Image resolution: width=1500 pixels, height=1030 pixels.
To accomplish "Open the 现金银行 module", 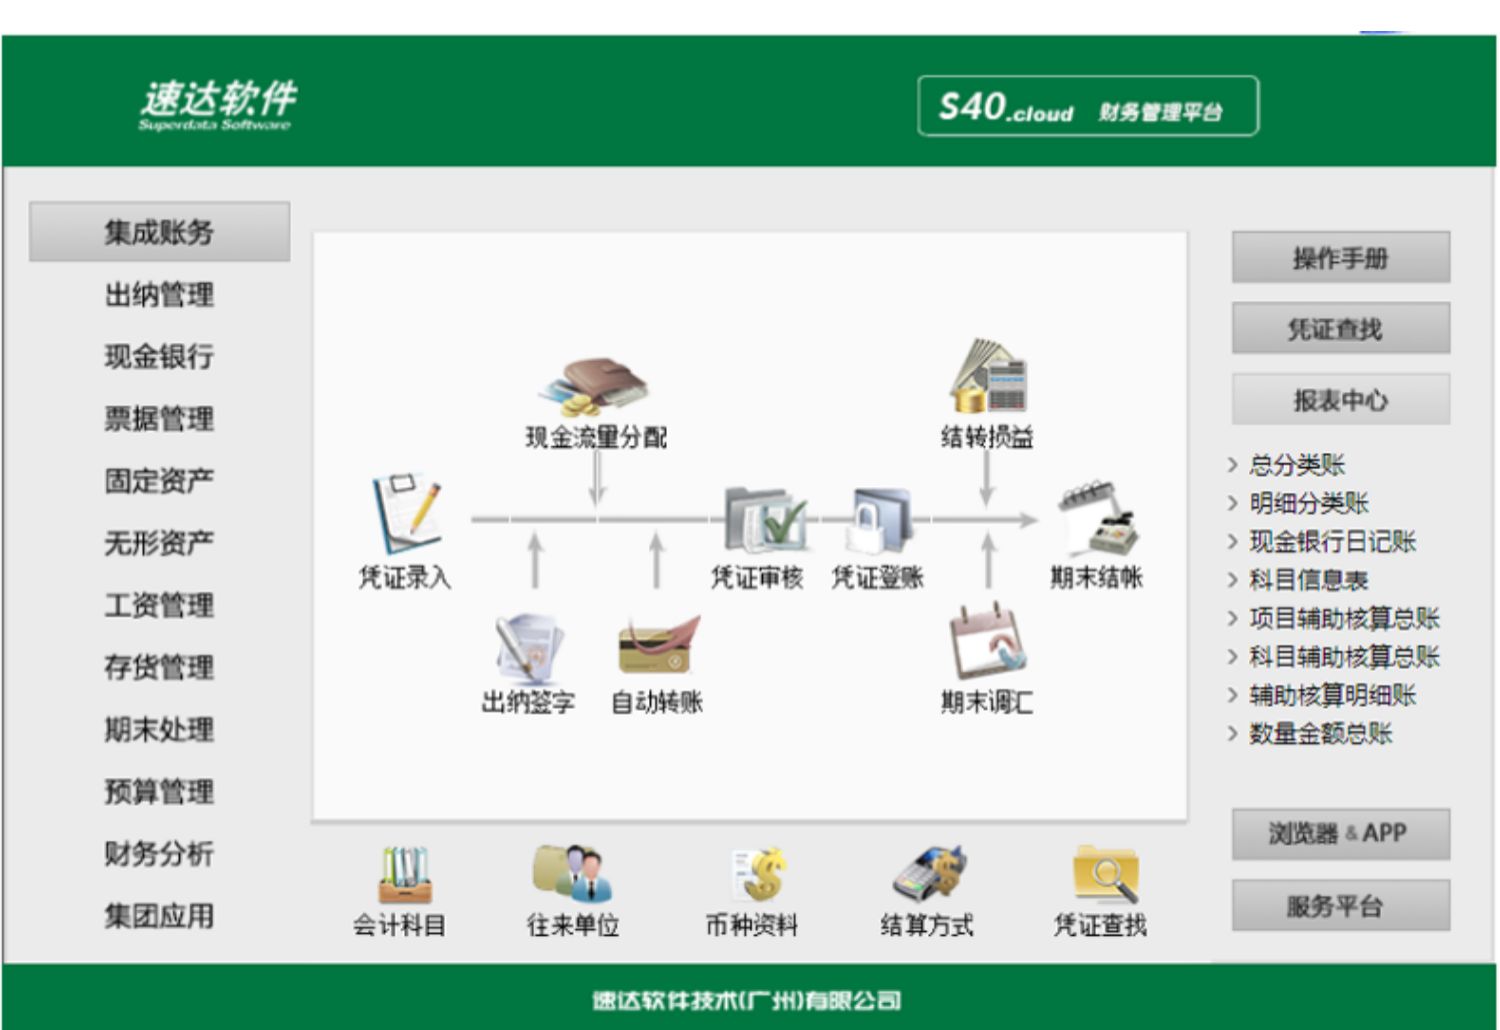I will click(x=159, y=357).
